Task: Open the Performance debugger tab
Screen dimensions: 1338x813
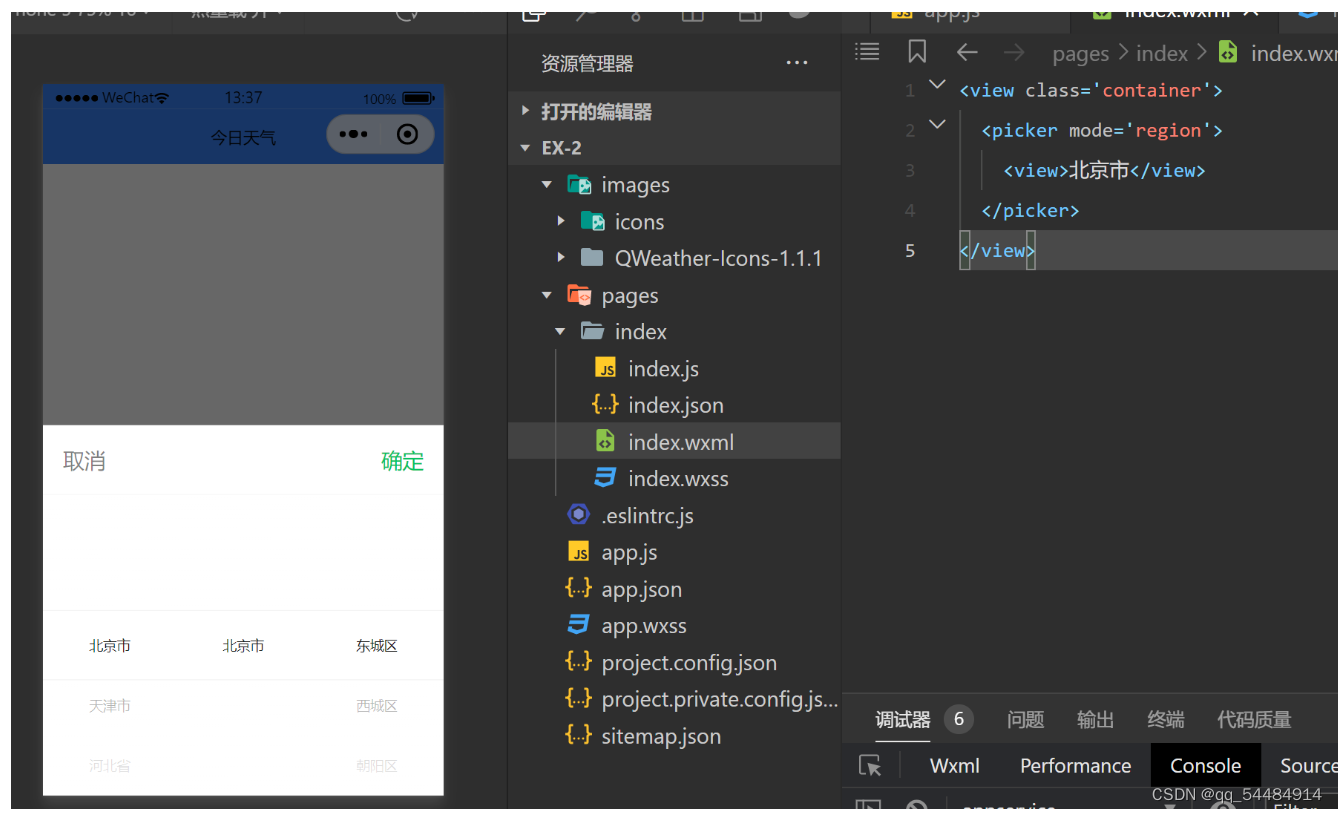Action: point(1075,766)
